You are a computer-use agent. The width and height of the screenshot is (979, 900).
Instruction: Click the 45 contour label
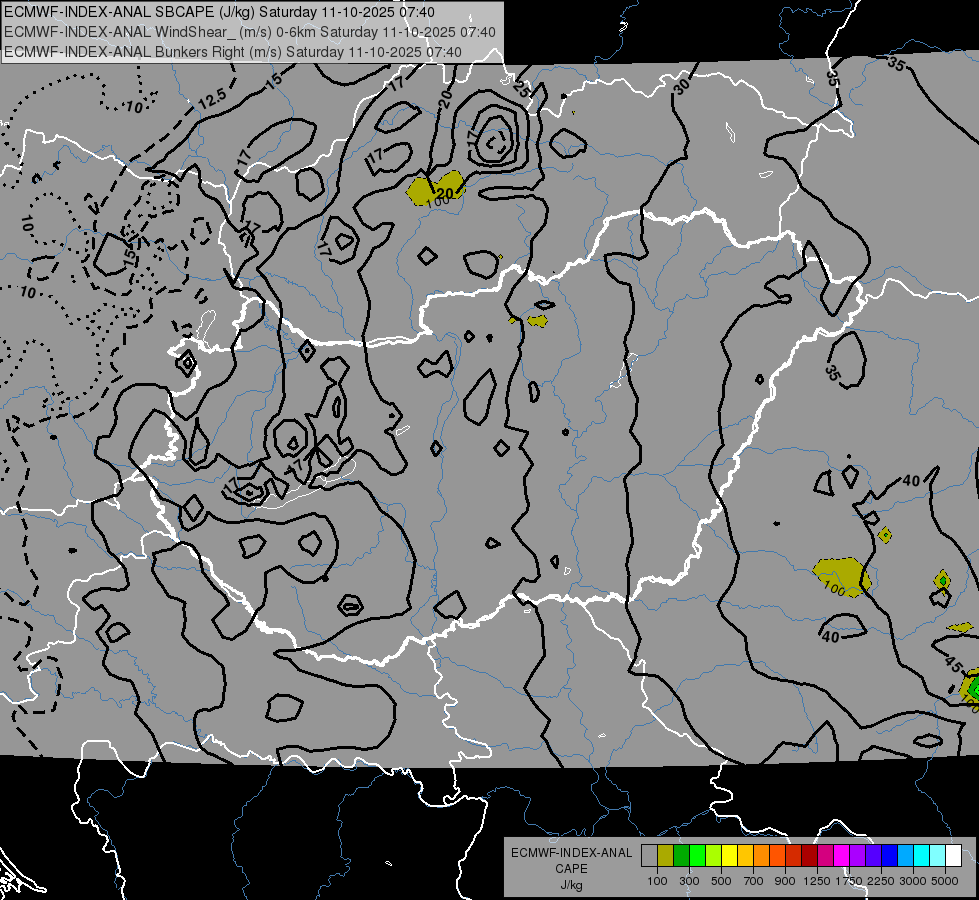pos(953,665)
